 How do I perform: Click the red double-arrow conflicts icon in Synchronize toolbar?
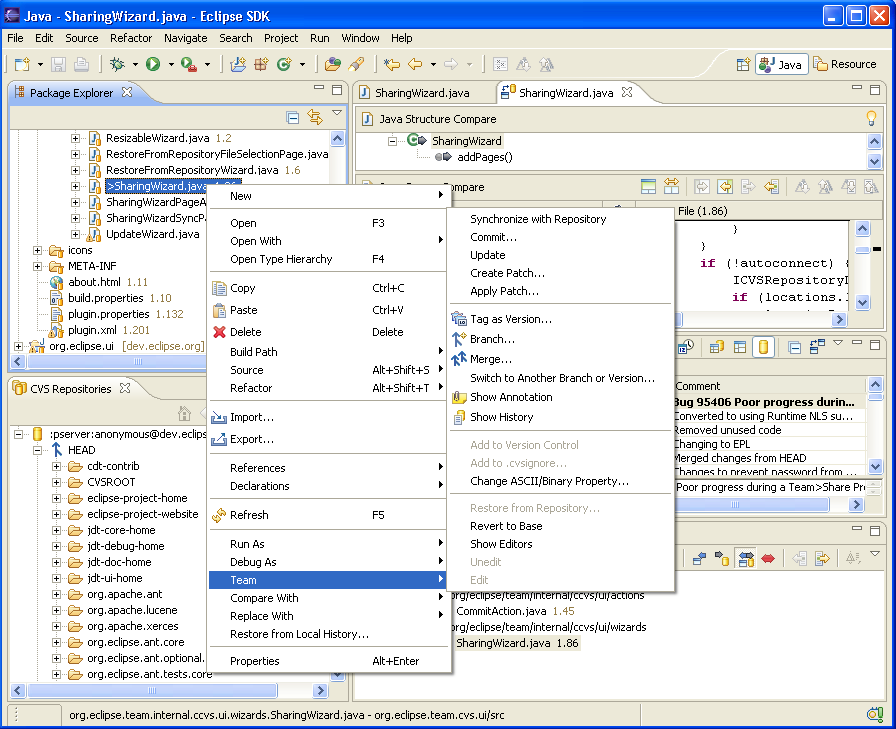pos(768,558)
